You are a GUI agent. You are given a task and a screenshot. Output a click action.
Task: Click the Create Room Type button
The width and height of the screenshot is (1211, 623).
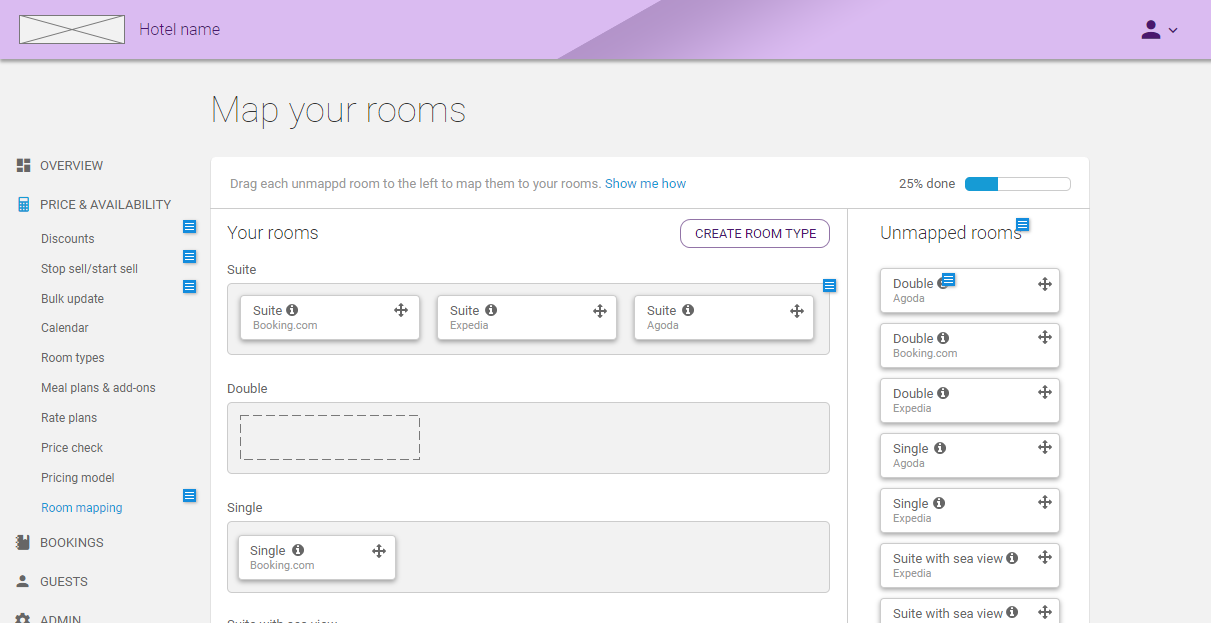point(755,234)
